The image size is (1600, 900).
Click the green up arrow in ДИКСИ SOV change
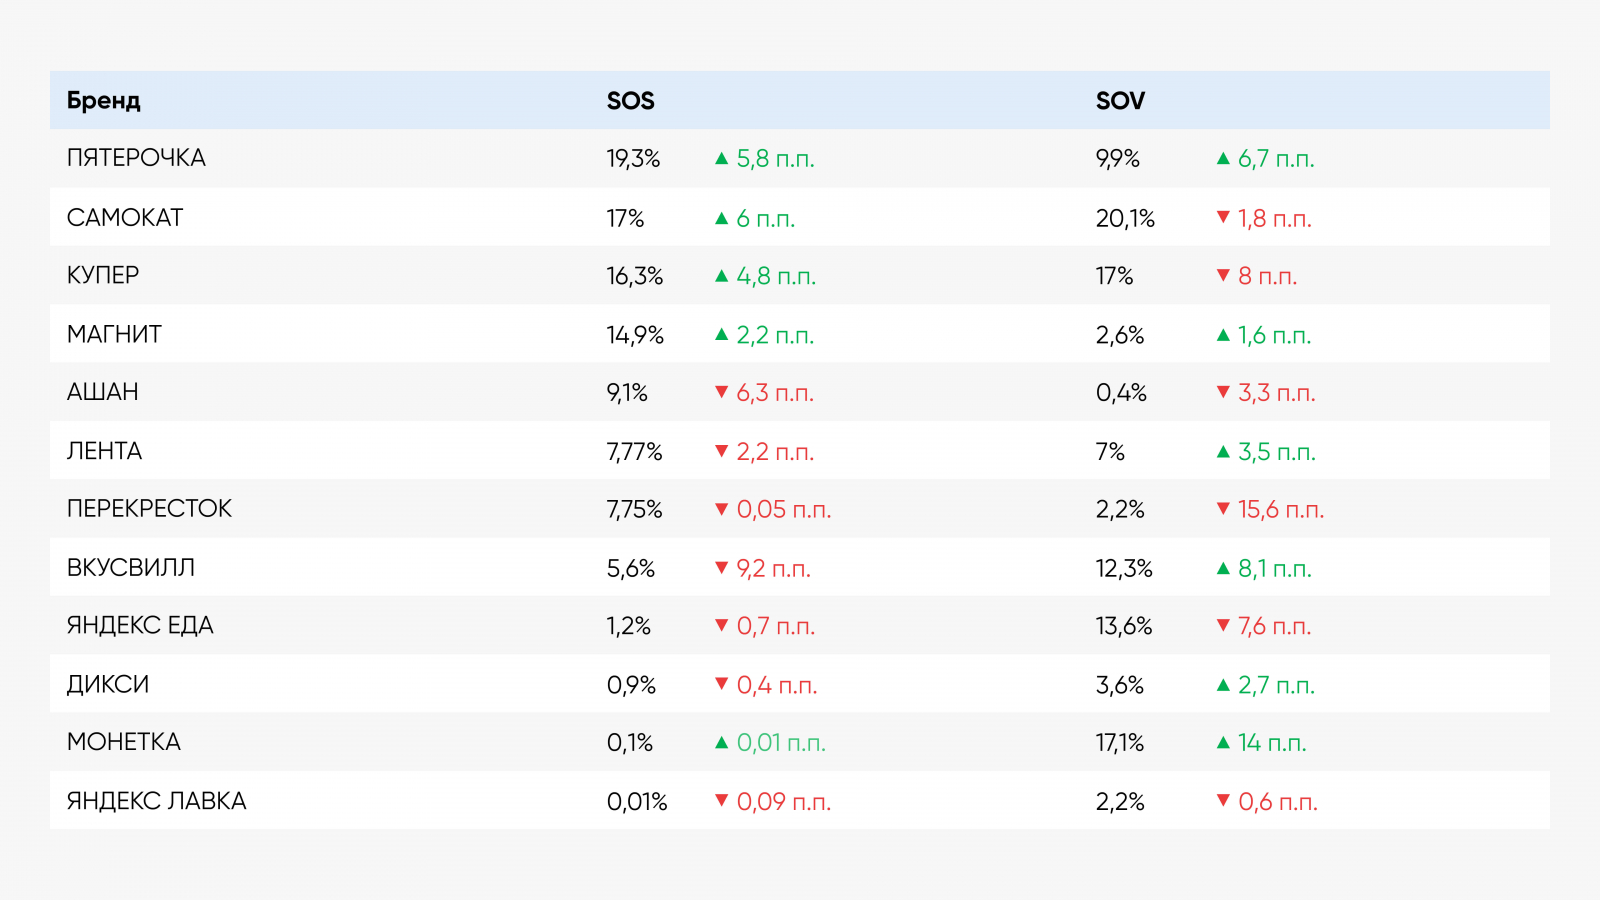tap(1222, 685)
